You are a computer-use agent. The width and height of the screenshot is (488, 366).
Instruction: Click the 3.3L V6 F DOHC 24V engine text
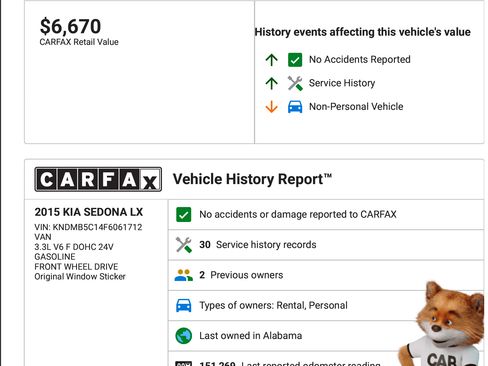point(74,247)
